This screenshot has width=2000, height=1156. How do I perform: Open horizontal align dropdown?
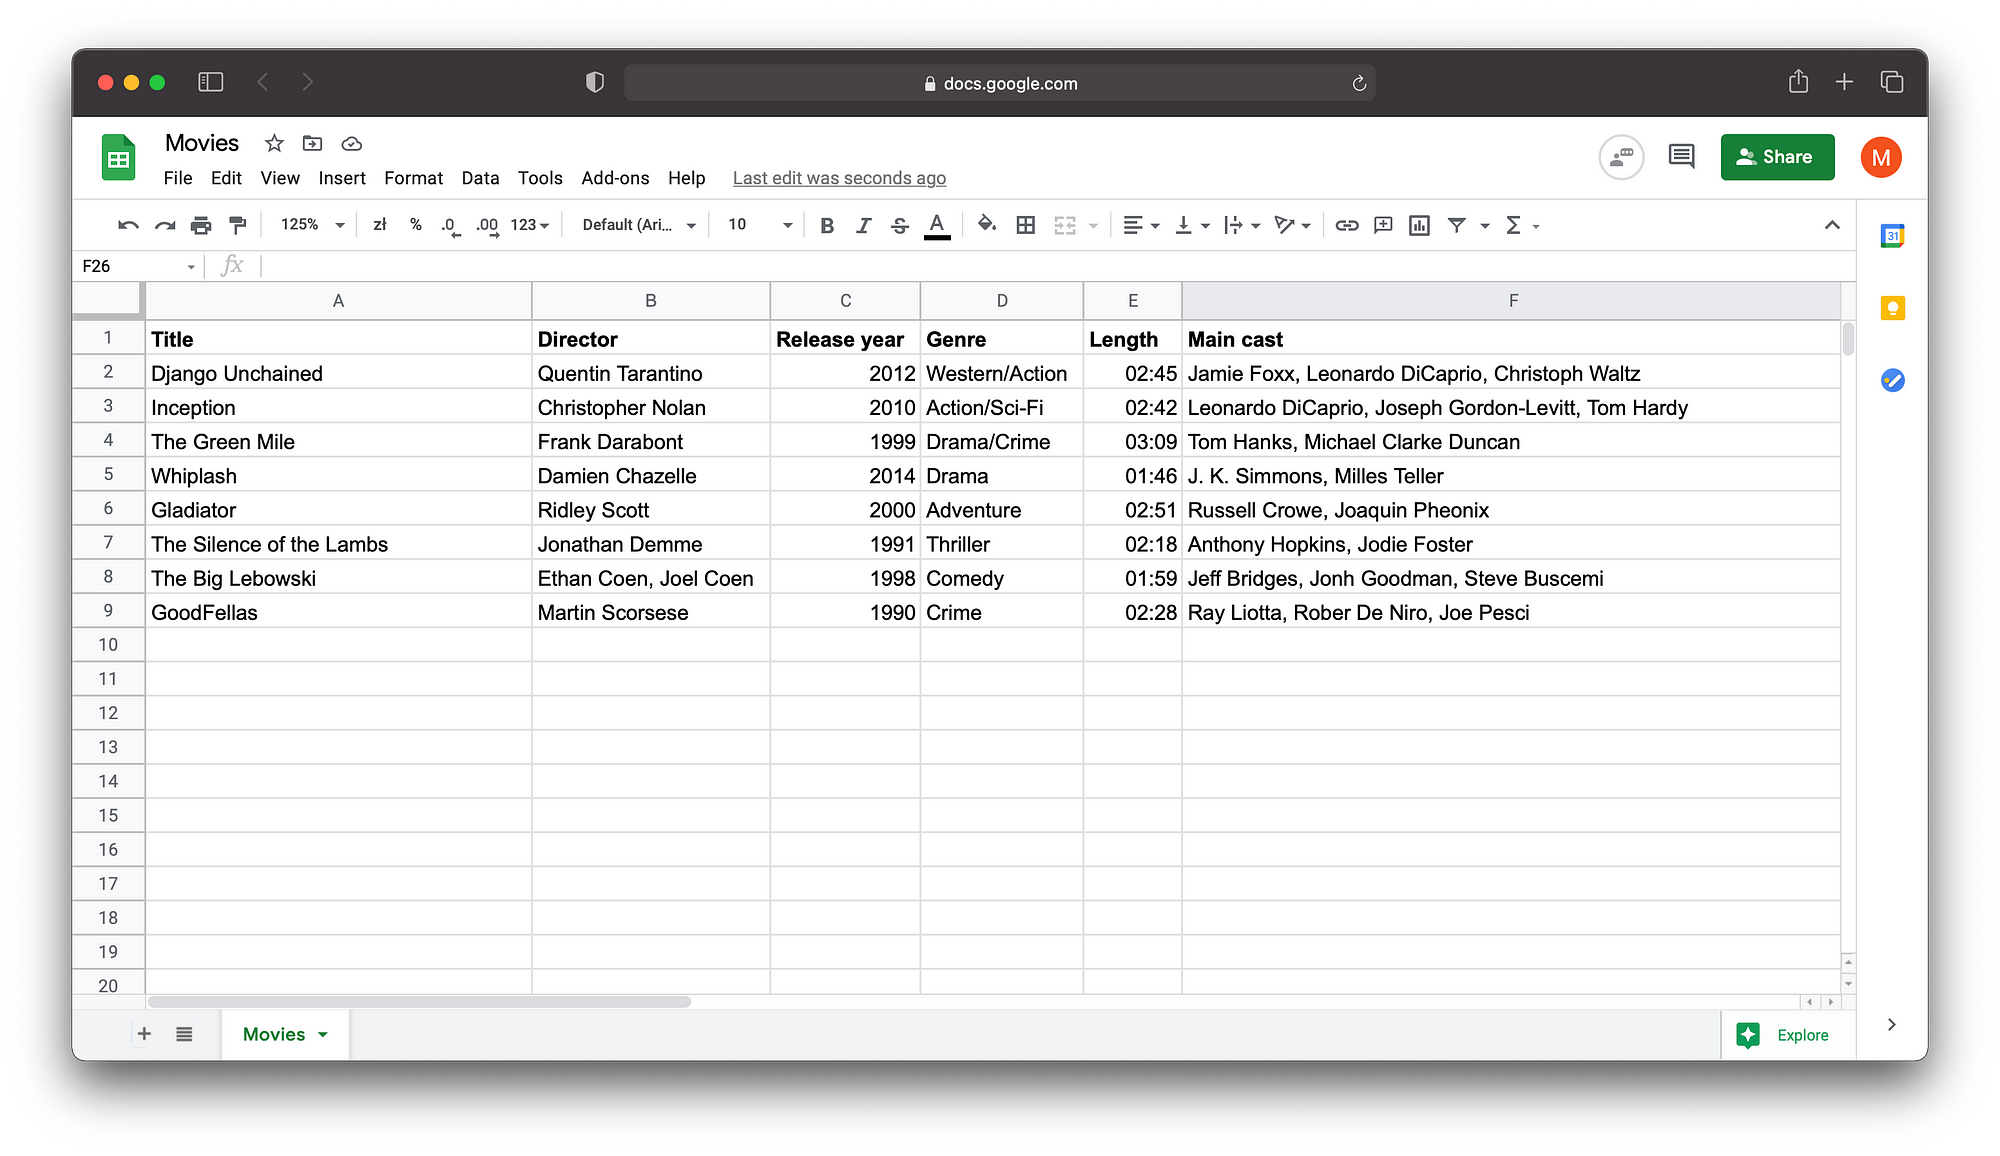(x=1141, y=226)
